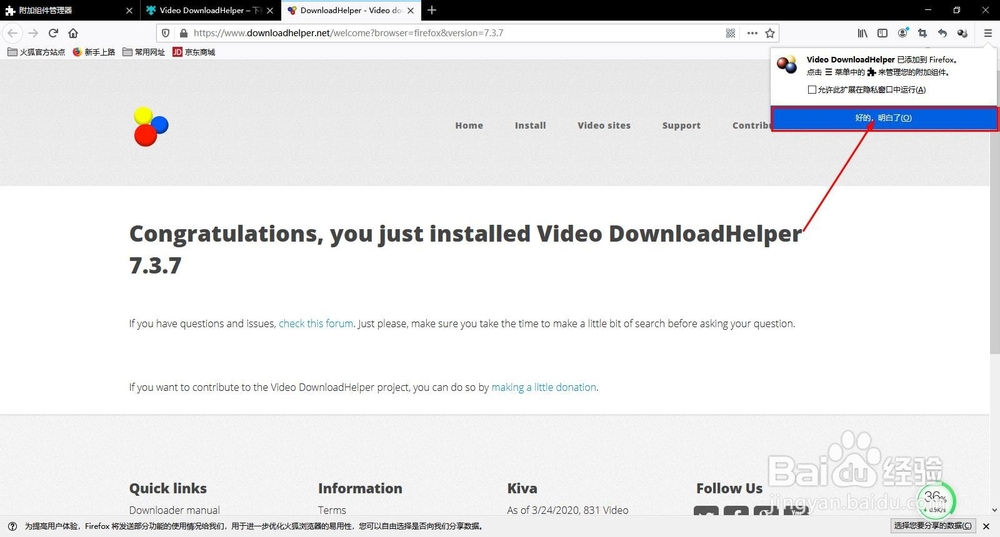This screenshot has width=1000, height=537.
Task: Open the Install menu item
Action: point(530,126)
